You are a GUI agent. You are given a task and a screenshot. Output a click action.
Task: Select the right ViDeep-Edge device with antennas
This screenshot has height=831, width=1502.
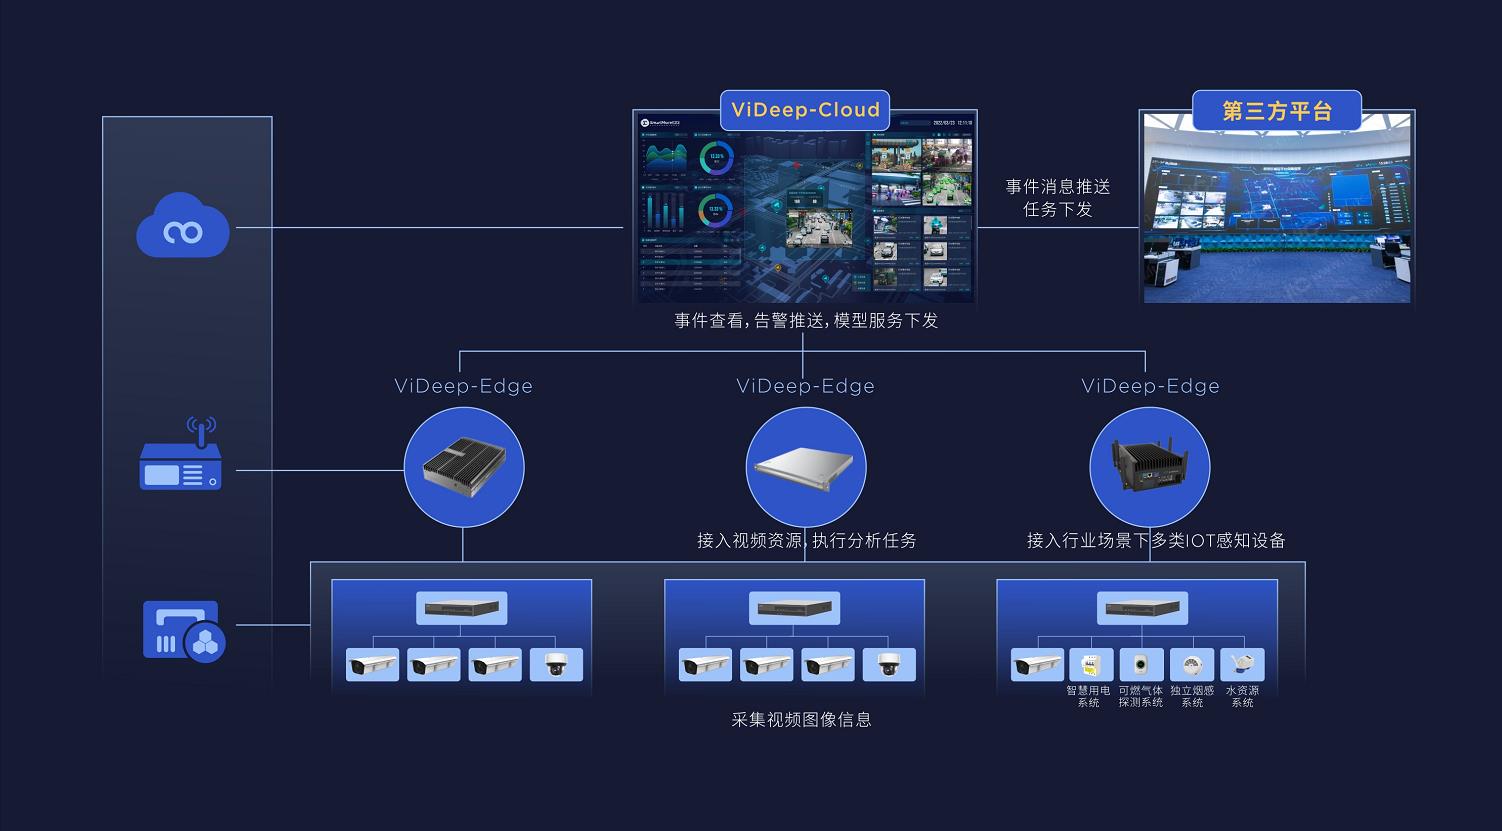[x=1149, y=467]
